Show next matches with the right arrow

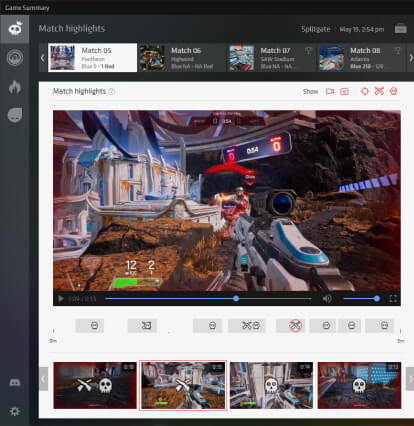[411, 58]
